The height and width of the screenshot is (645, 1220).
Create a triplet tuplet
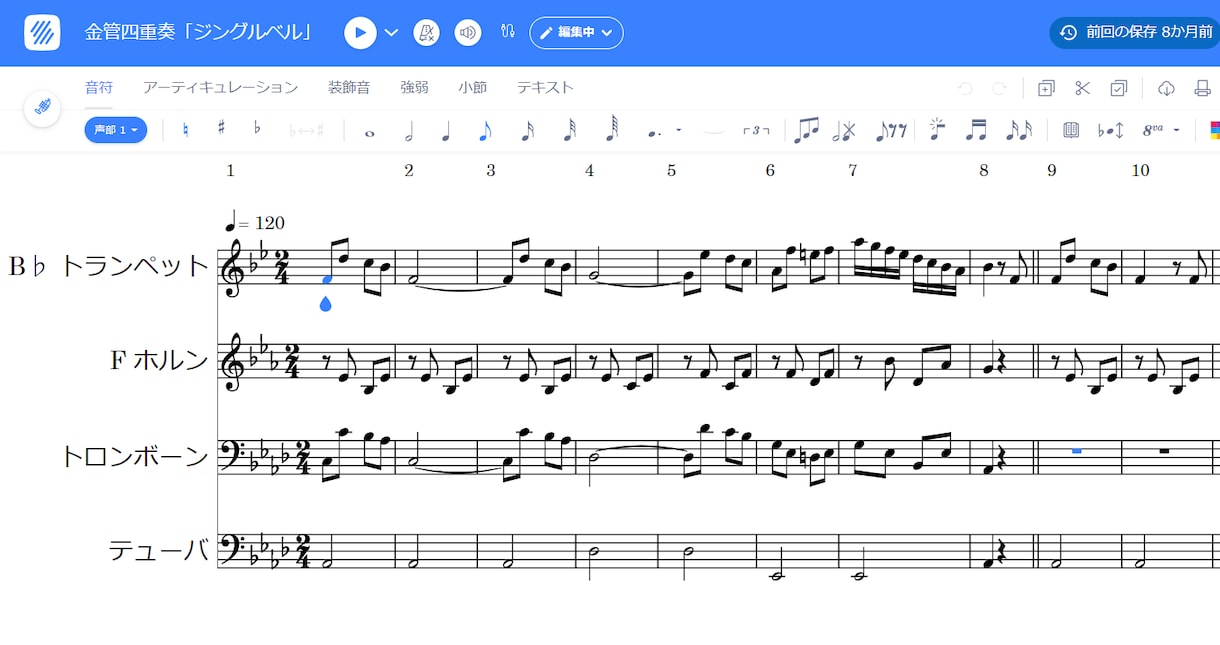click(757, 130)
